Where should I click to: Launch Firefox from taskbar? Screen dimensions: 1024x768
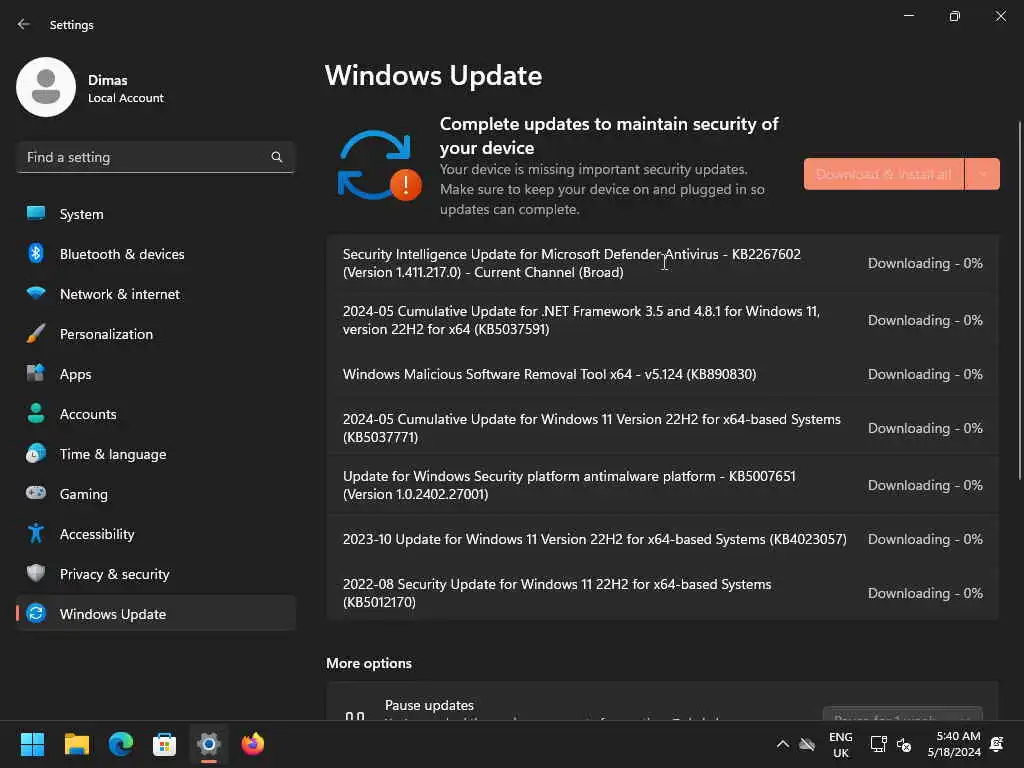click(253, 744)
